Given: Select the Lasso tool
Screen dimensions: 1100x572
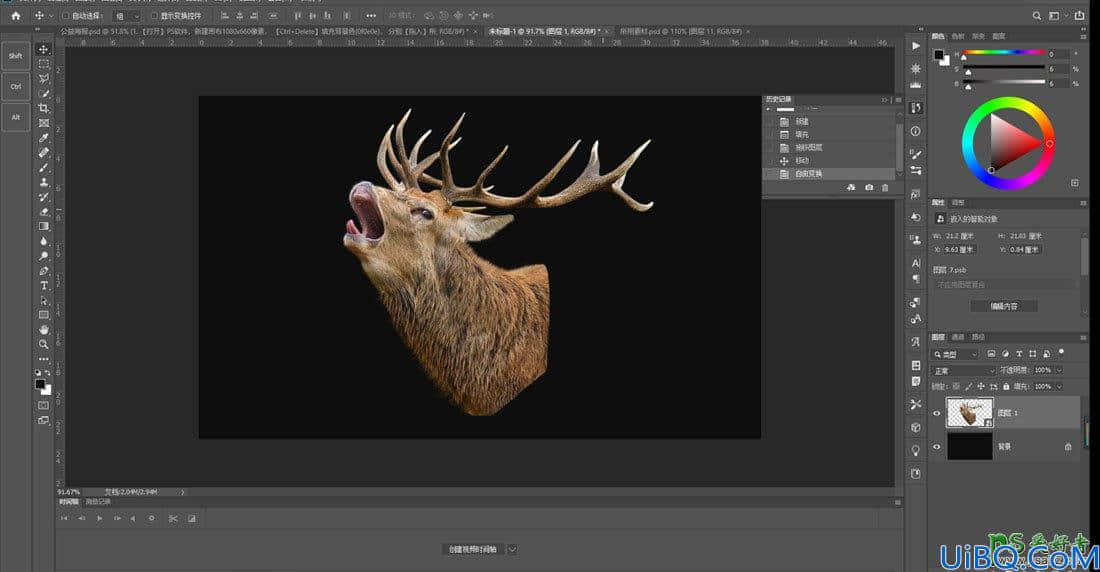Looking at the screenshot, I should 43,79.
